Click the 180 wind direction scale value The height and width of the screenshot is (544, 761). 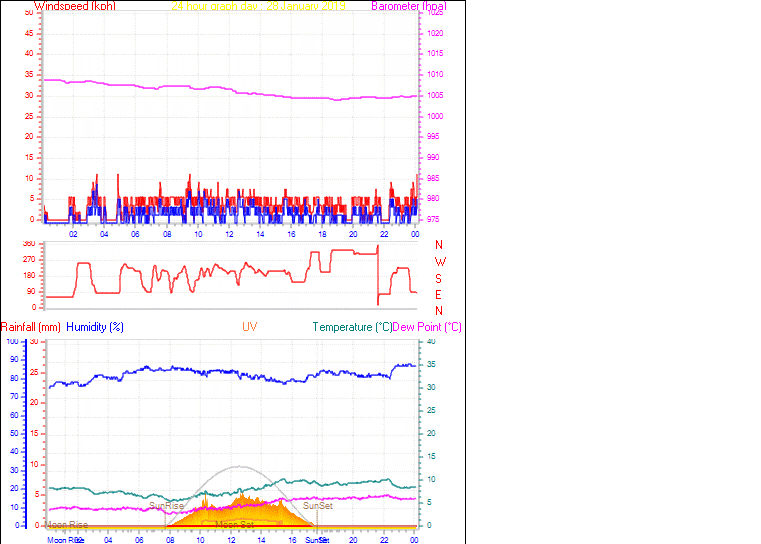[29, 276]
